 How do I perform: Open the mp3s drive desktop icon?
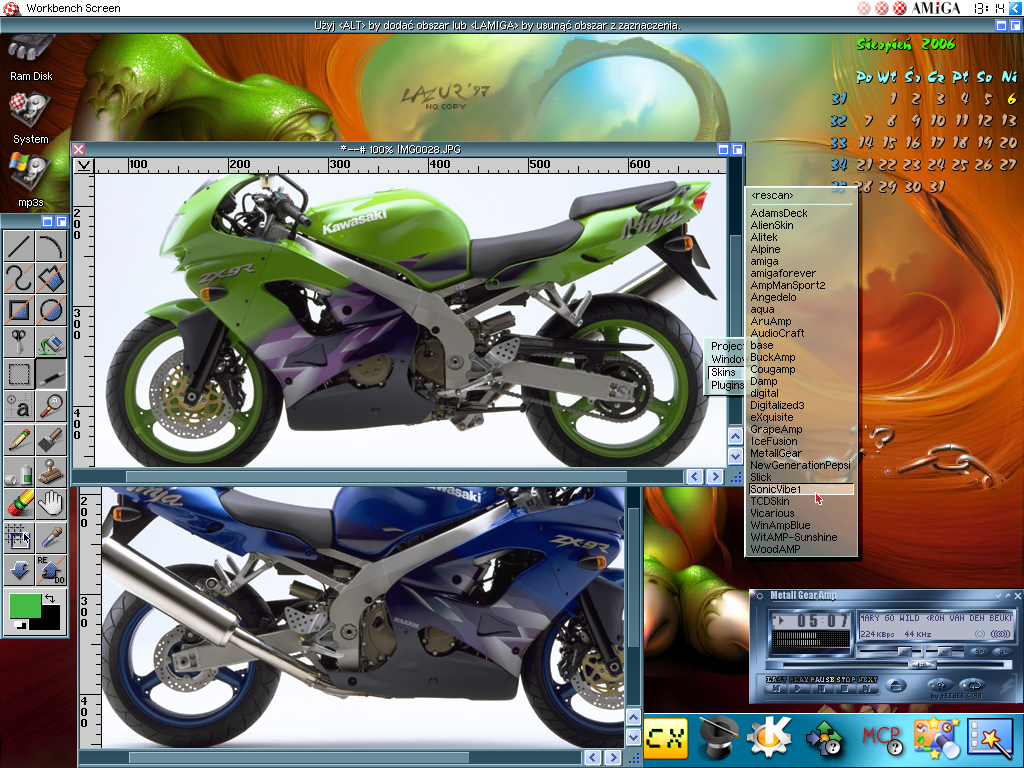[x=30, y=182]
